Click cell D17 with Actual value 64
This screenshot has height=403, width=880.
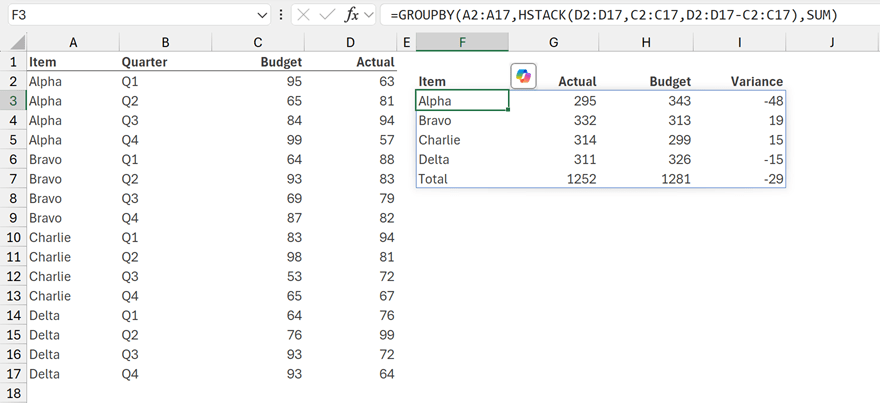350,374
